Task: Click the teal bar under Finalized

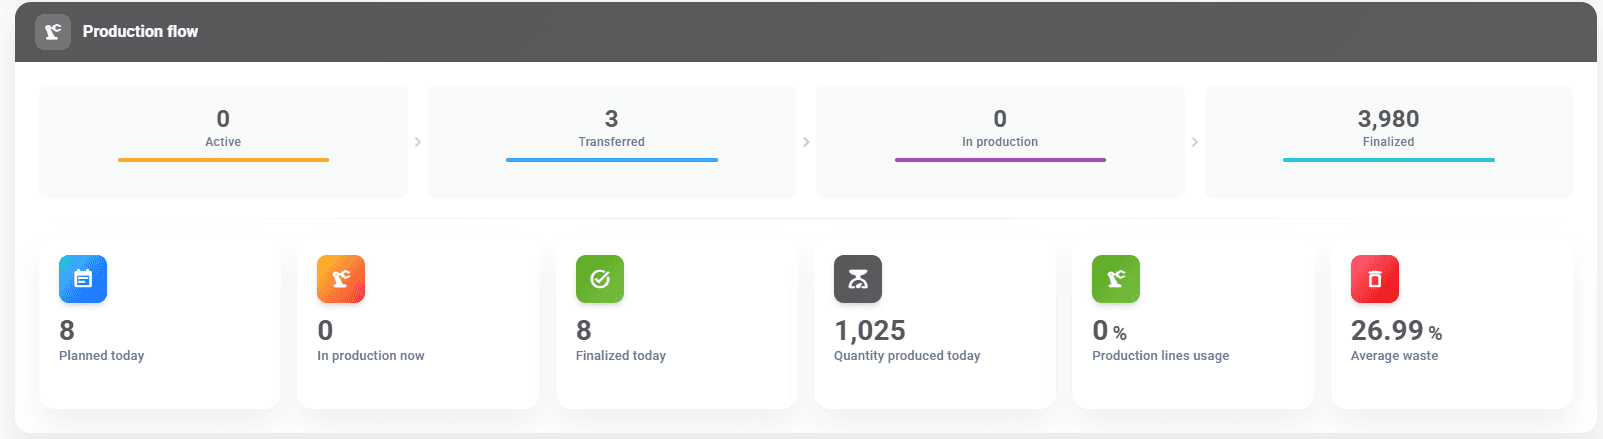Action: point(1389,160)
